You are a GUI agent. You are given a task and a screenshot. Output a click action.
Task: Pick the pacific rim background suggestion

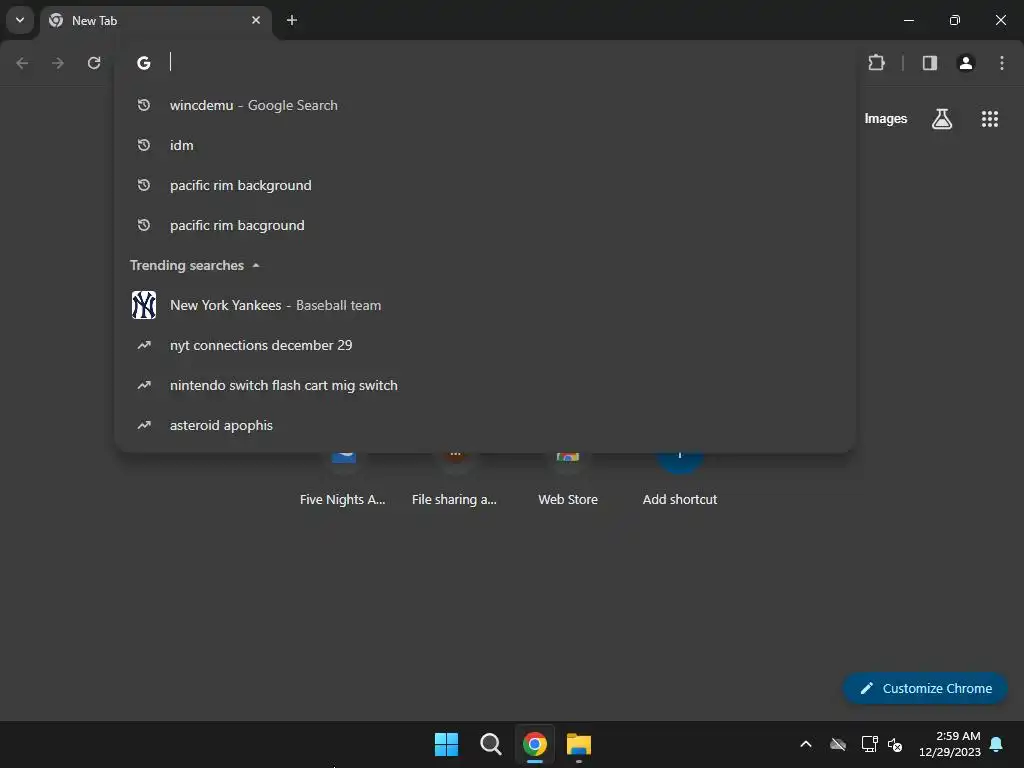tap(485, 185)
